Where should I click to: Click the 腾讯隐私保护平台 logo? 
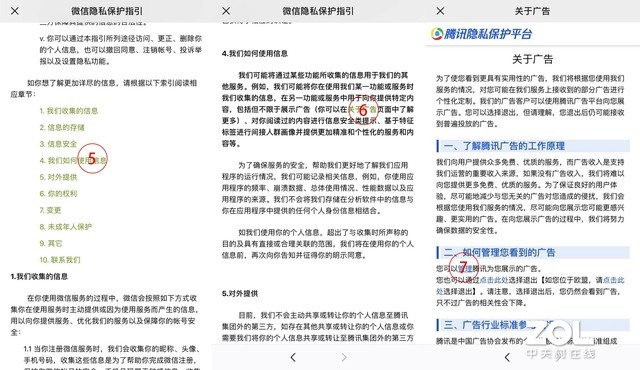point(481,34)
